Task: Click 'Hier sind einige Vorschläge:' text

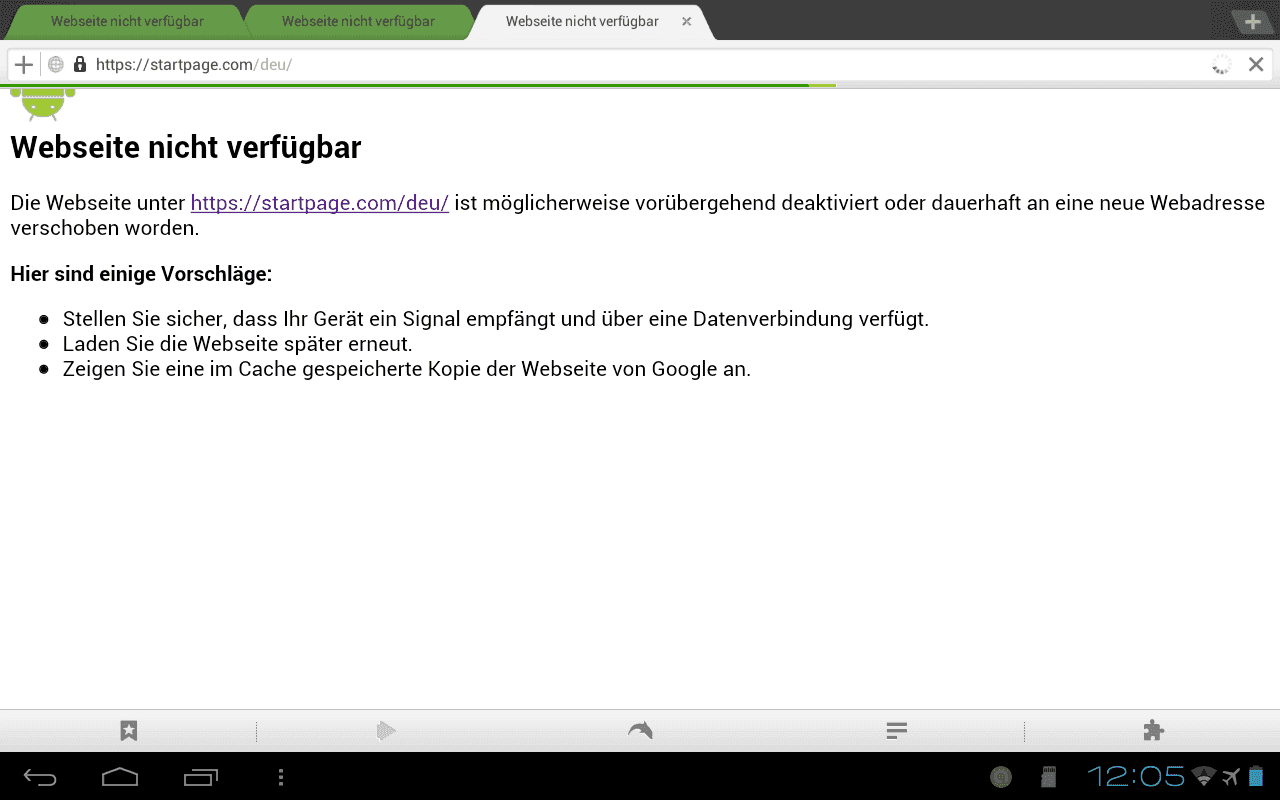Action: 141,274
